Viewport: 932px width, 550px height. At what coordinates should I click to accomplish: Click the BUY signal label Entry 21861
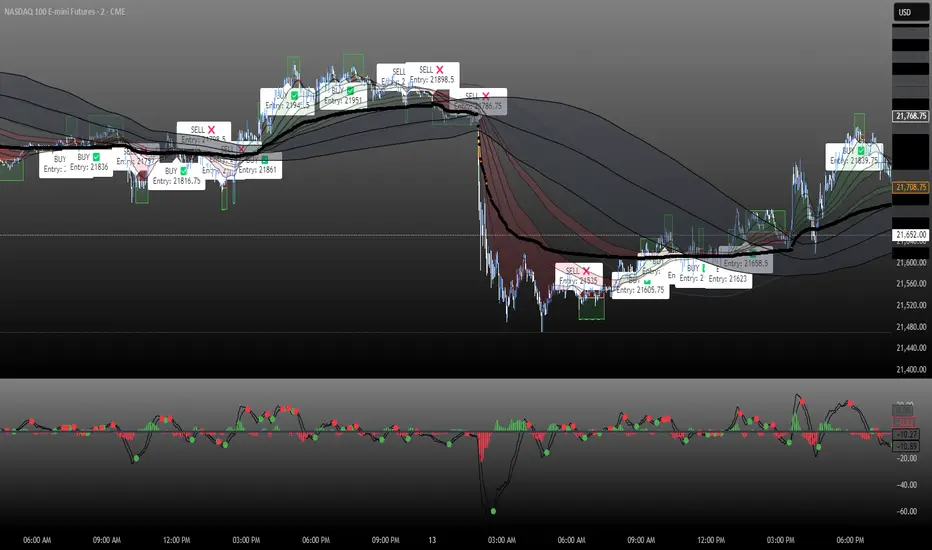point(258,165)
